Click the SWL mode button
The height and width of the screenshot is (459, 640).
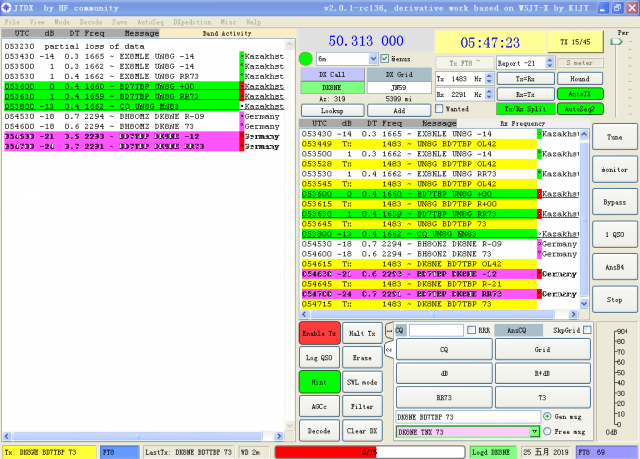[x=362, y=382]
